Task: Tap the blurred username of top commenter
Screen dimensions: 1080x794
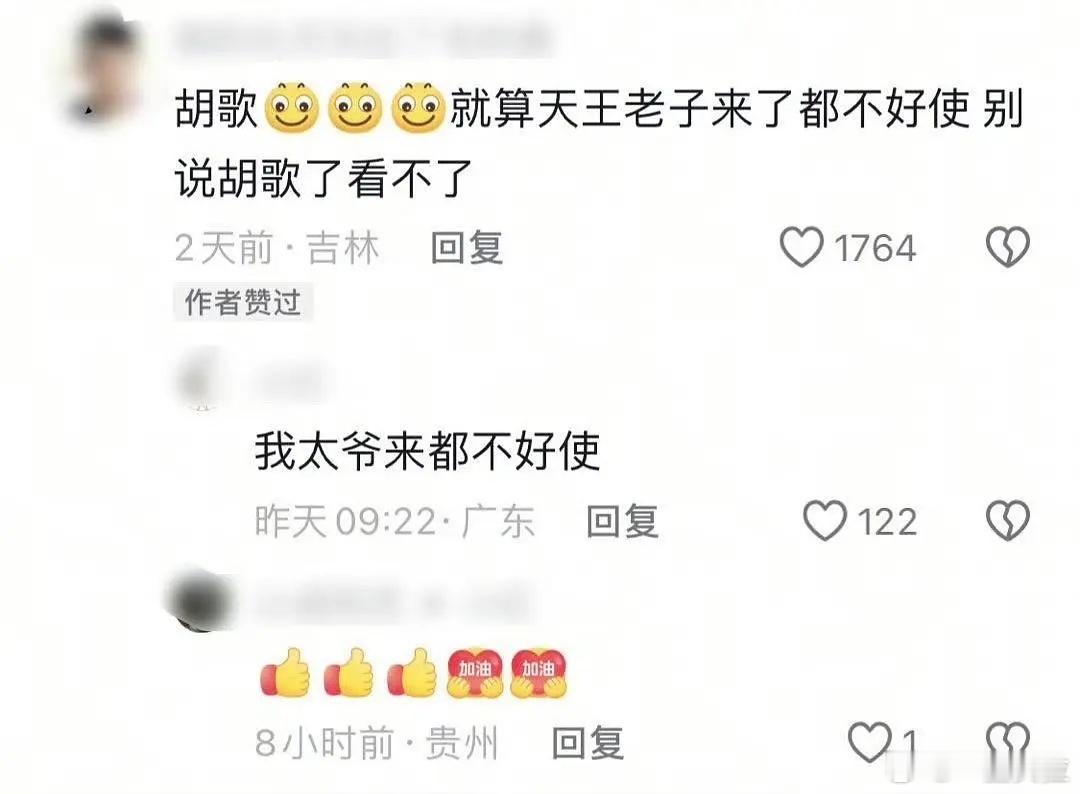Action: [365, 40]
